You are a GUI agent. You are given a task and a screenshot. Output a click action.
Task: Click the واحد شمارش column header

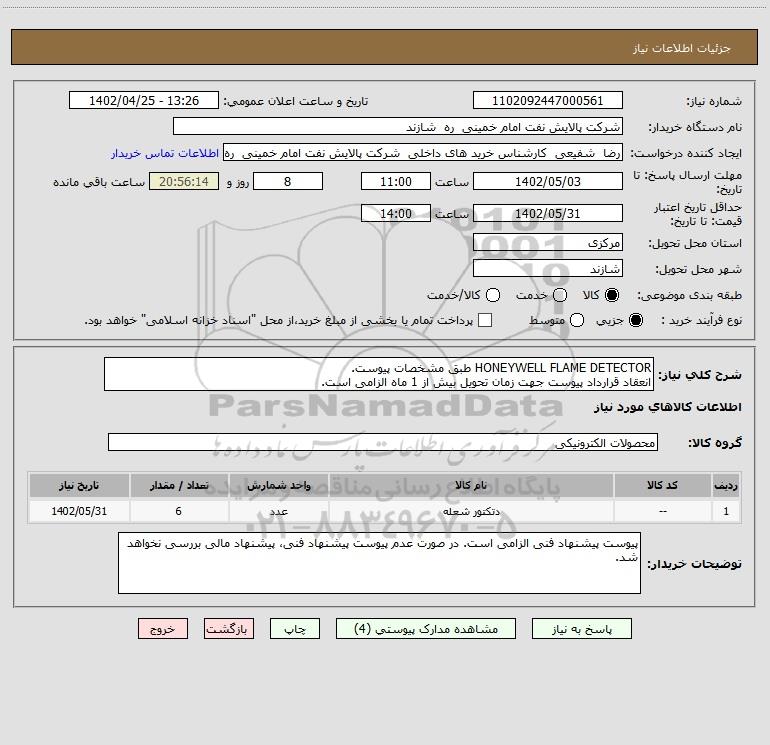tap(278, 485)
